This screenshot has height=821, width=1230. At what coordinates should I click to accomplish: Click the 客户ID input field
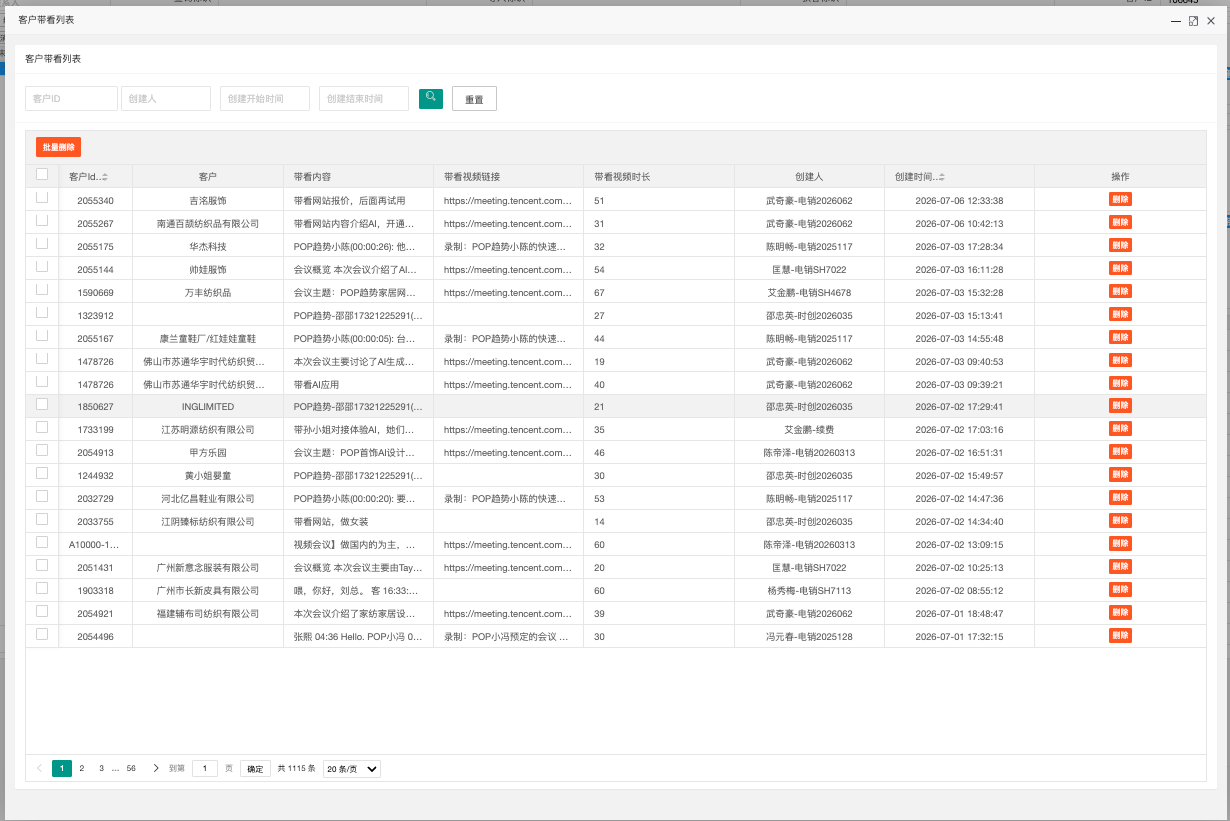[x=71, y=98]
